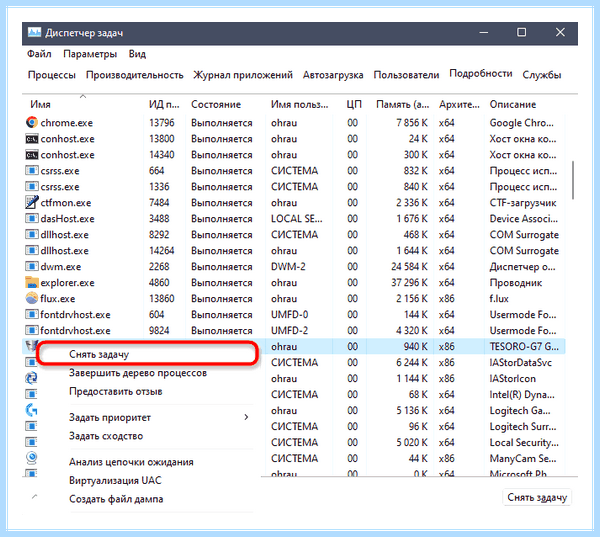Click the ctfmon.exe pen icon
The height and width of the screenshot is (537, 600).
[32, 202]
